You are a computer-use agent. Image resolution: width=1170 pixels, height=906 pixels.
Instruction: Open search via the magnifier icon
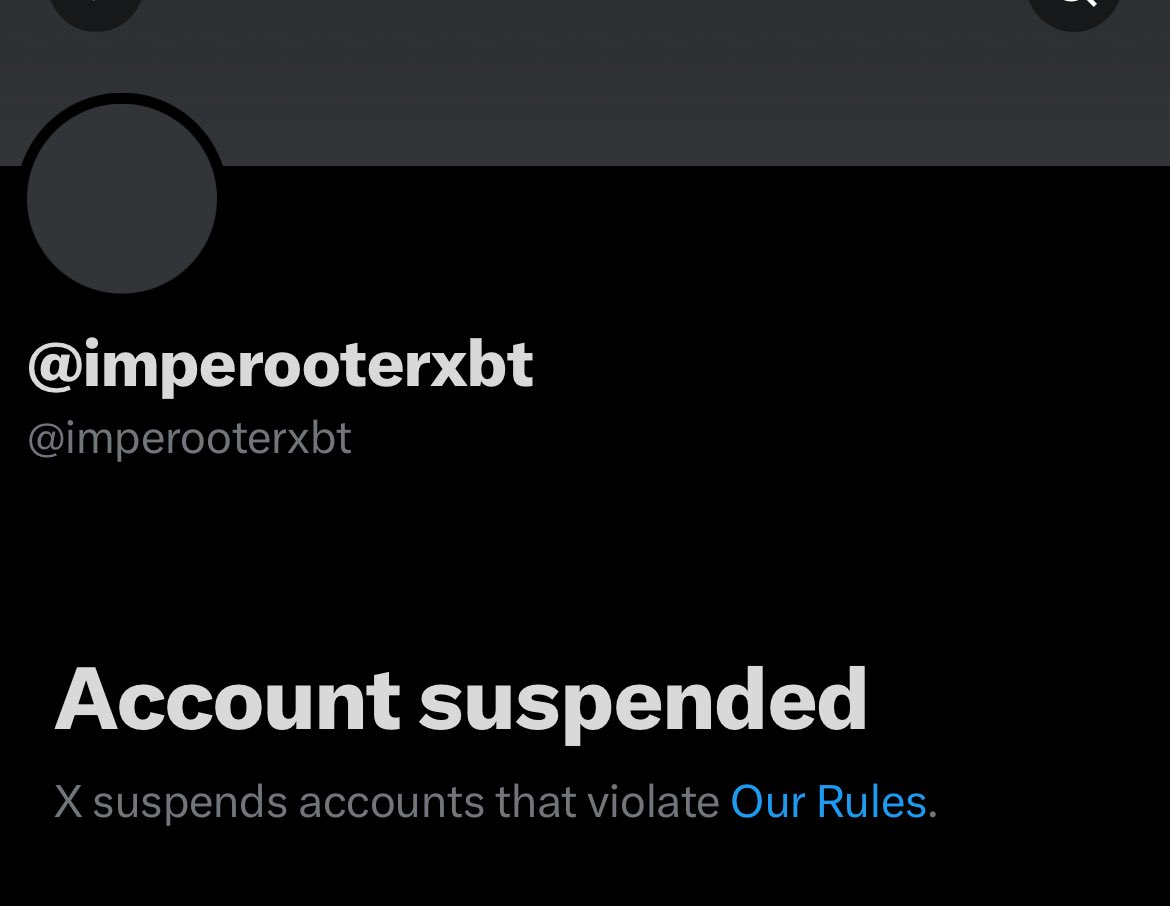coord(1074,9)
